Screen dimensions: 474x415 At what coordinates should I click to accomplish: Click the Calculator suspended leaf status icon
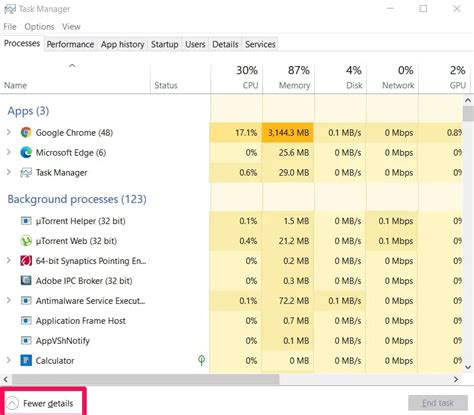(201, 360)
